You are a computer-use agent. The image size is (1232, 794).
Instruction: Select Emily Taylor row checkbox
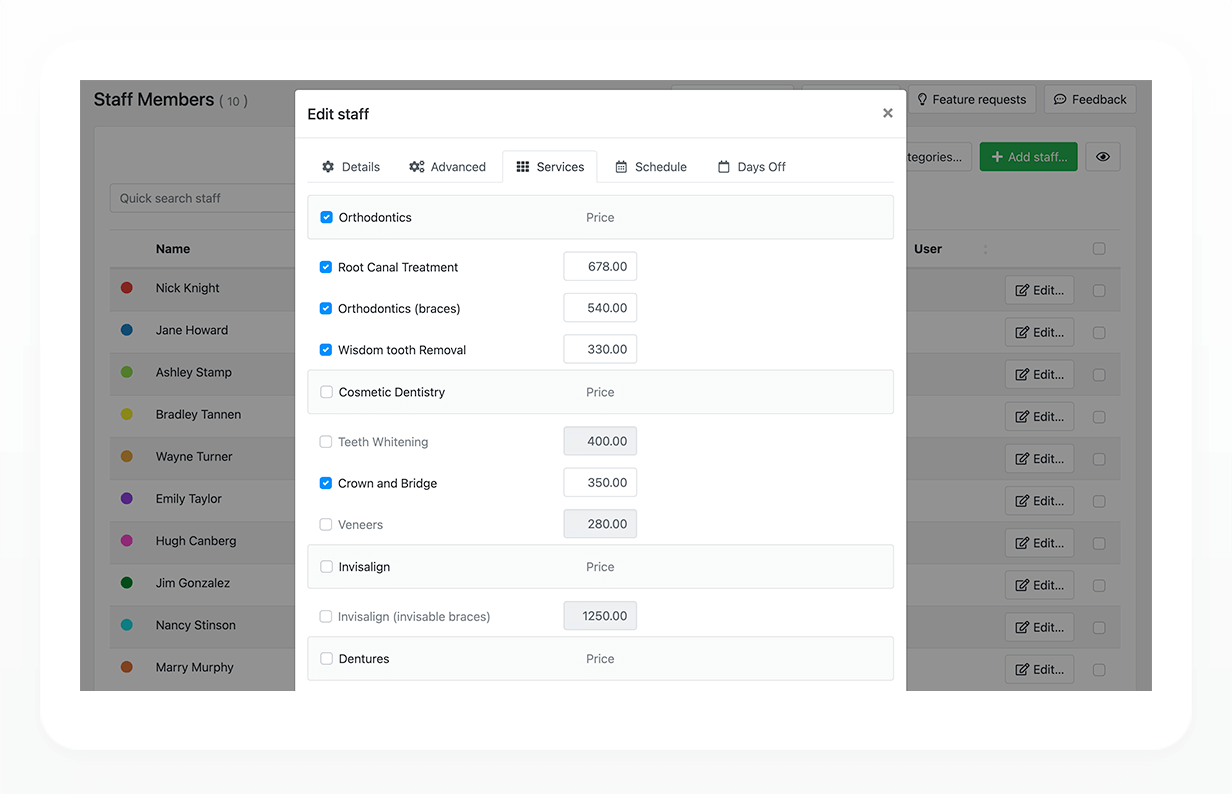(1099, 501)
